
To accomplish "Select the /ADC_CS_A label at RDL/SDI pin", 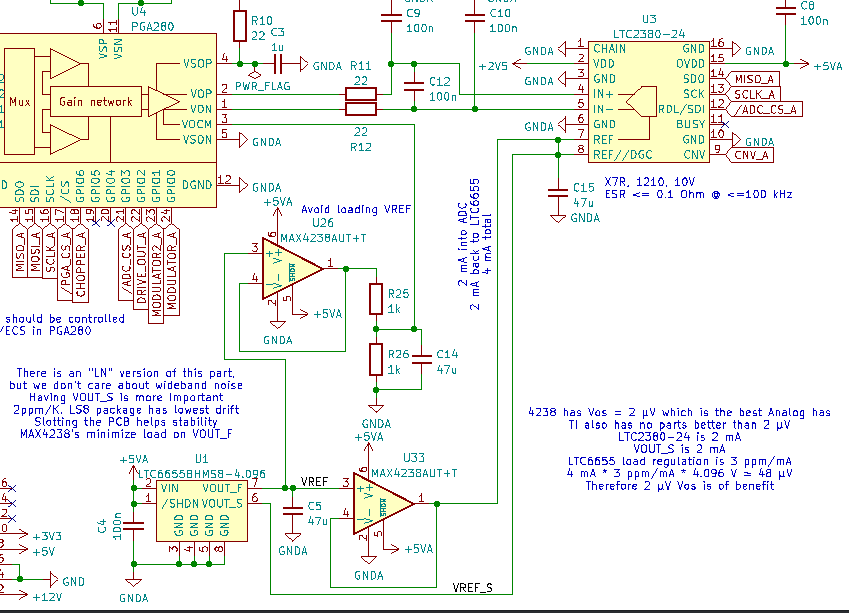I will click(x=765, y=109).
